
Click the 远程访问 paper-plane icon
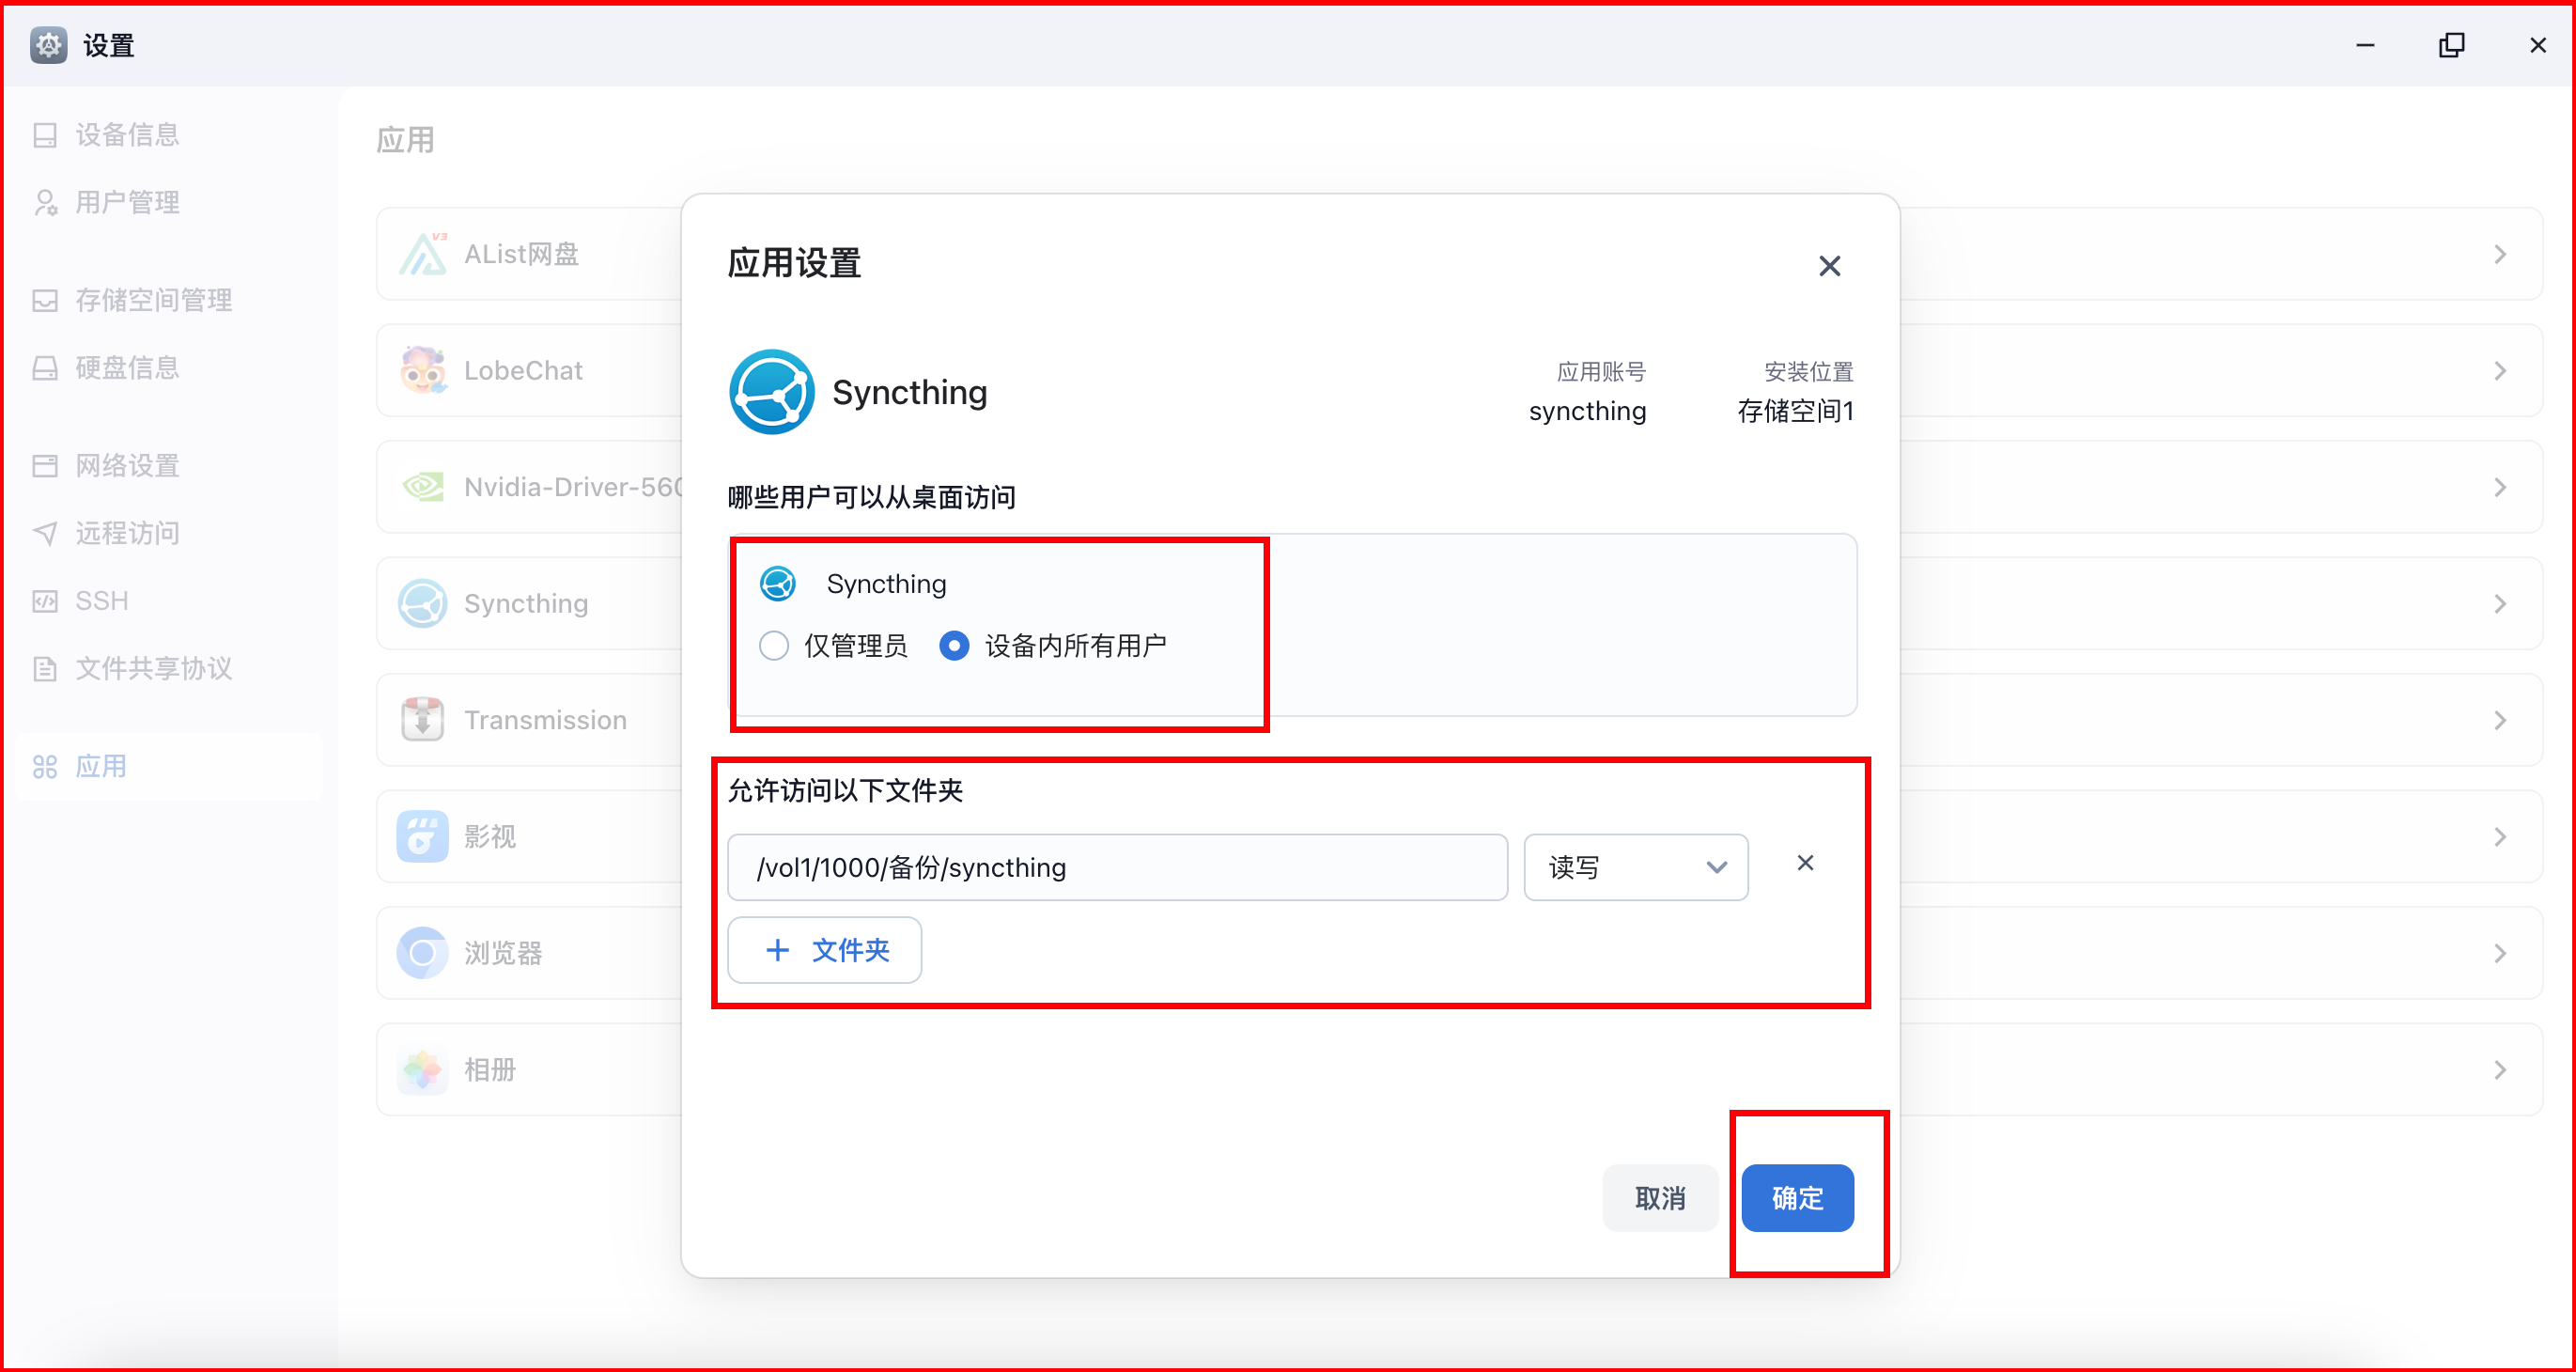[x=45, y=533]
